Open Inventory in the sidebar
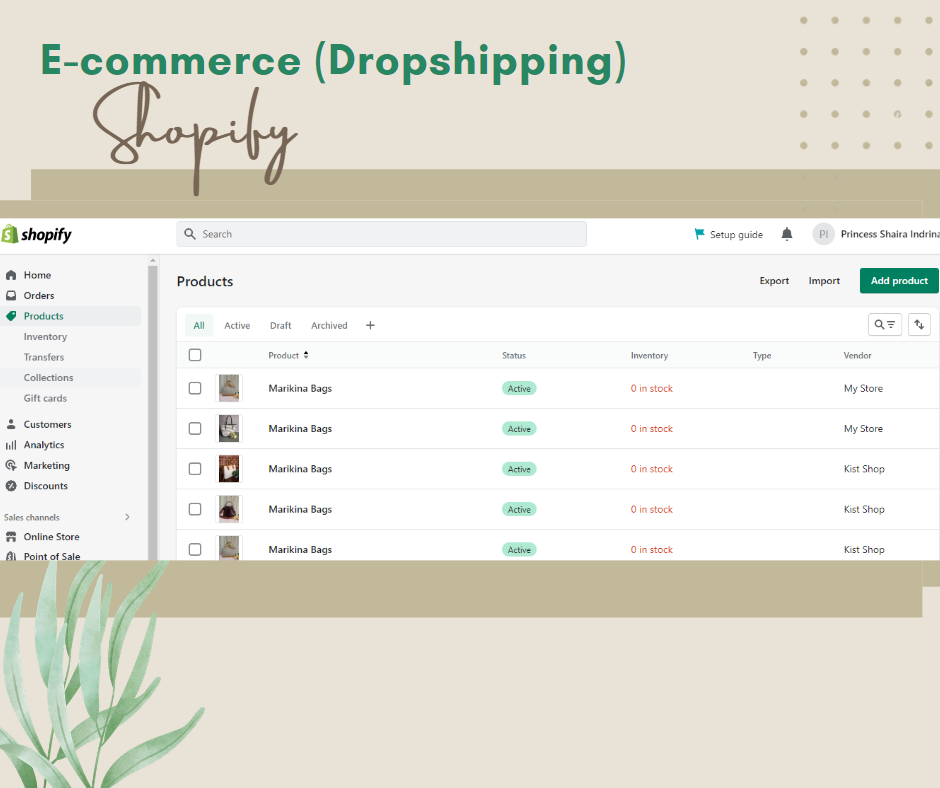This screenshot has height=788, width=940. [46, 337]
